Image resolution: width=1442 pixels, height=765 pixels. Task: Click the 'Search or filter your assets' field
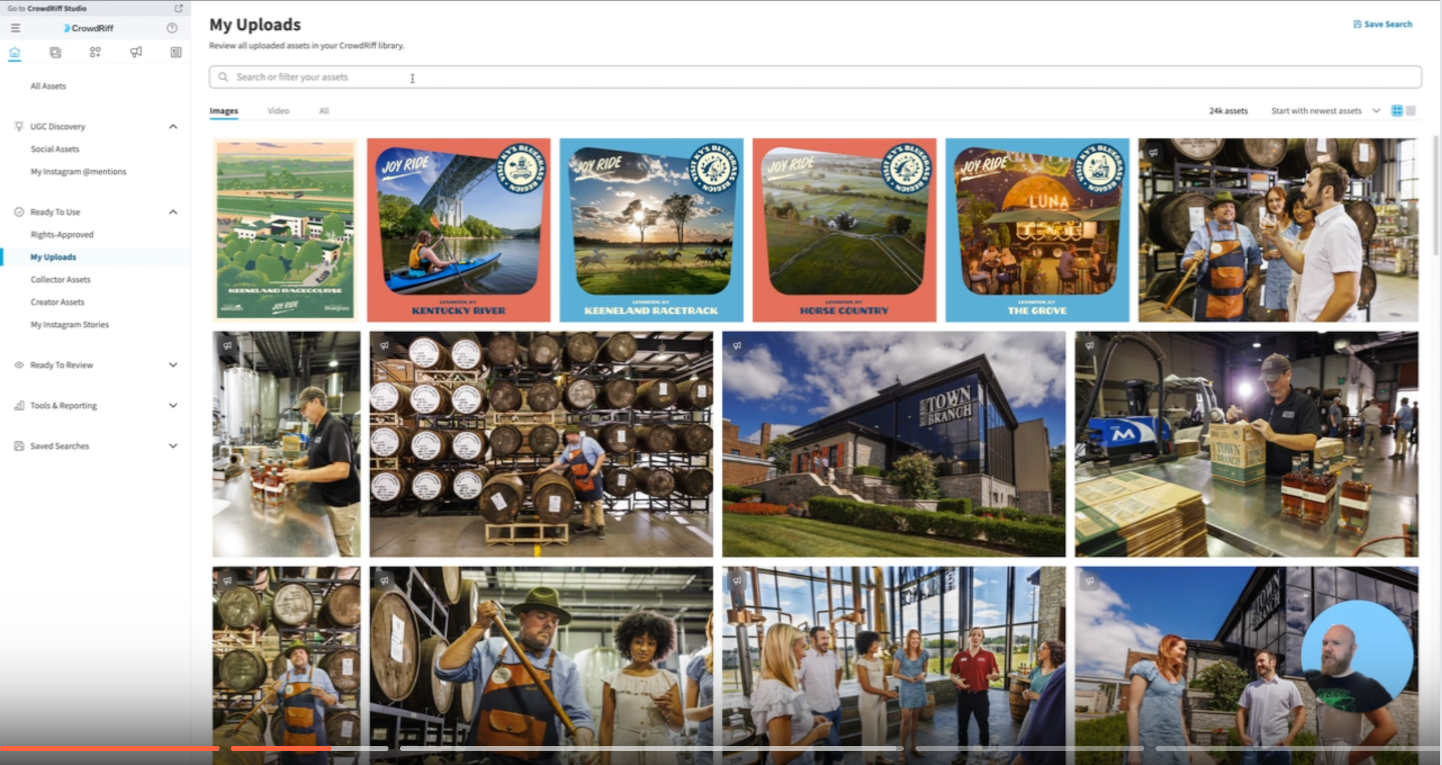[x=815, y=77]
